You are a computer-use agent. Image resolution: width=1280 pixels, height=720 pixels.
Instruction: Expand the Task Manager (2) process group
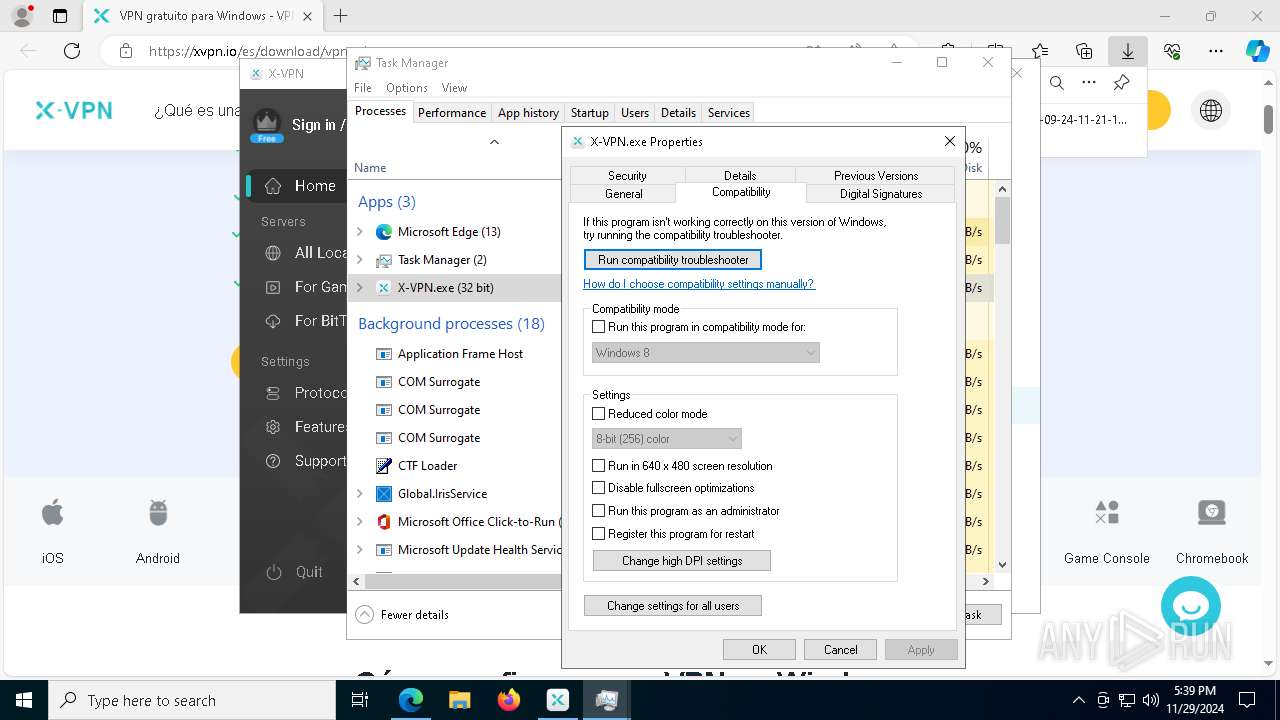(x=360, y=260)
